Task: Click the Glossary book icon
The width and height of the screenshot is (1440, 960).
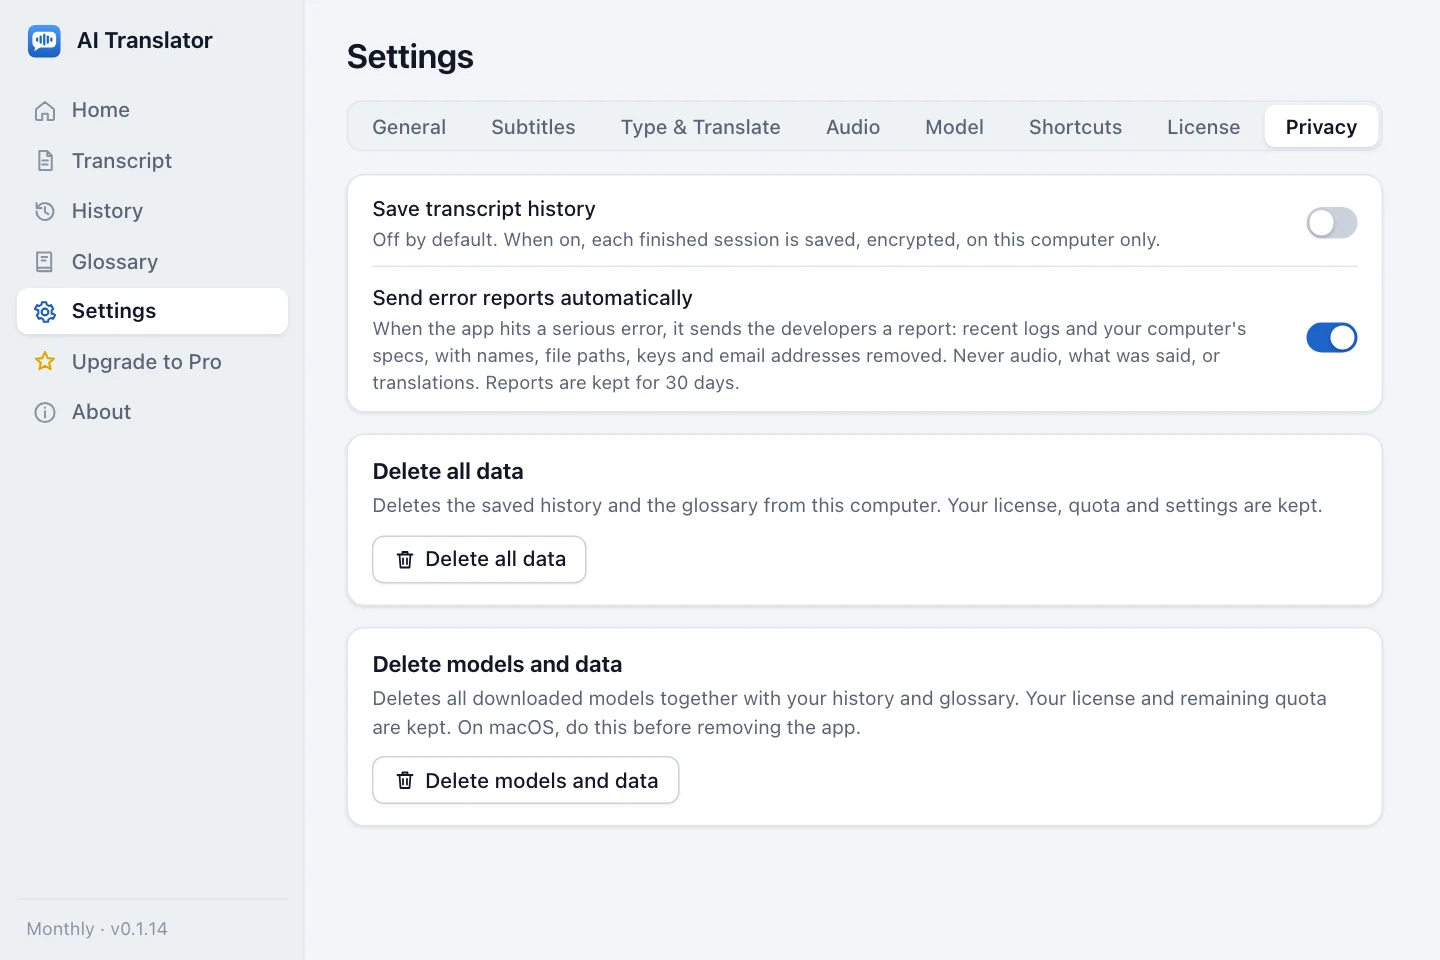Action: 45,262
